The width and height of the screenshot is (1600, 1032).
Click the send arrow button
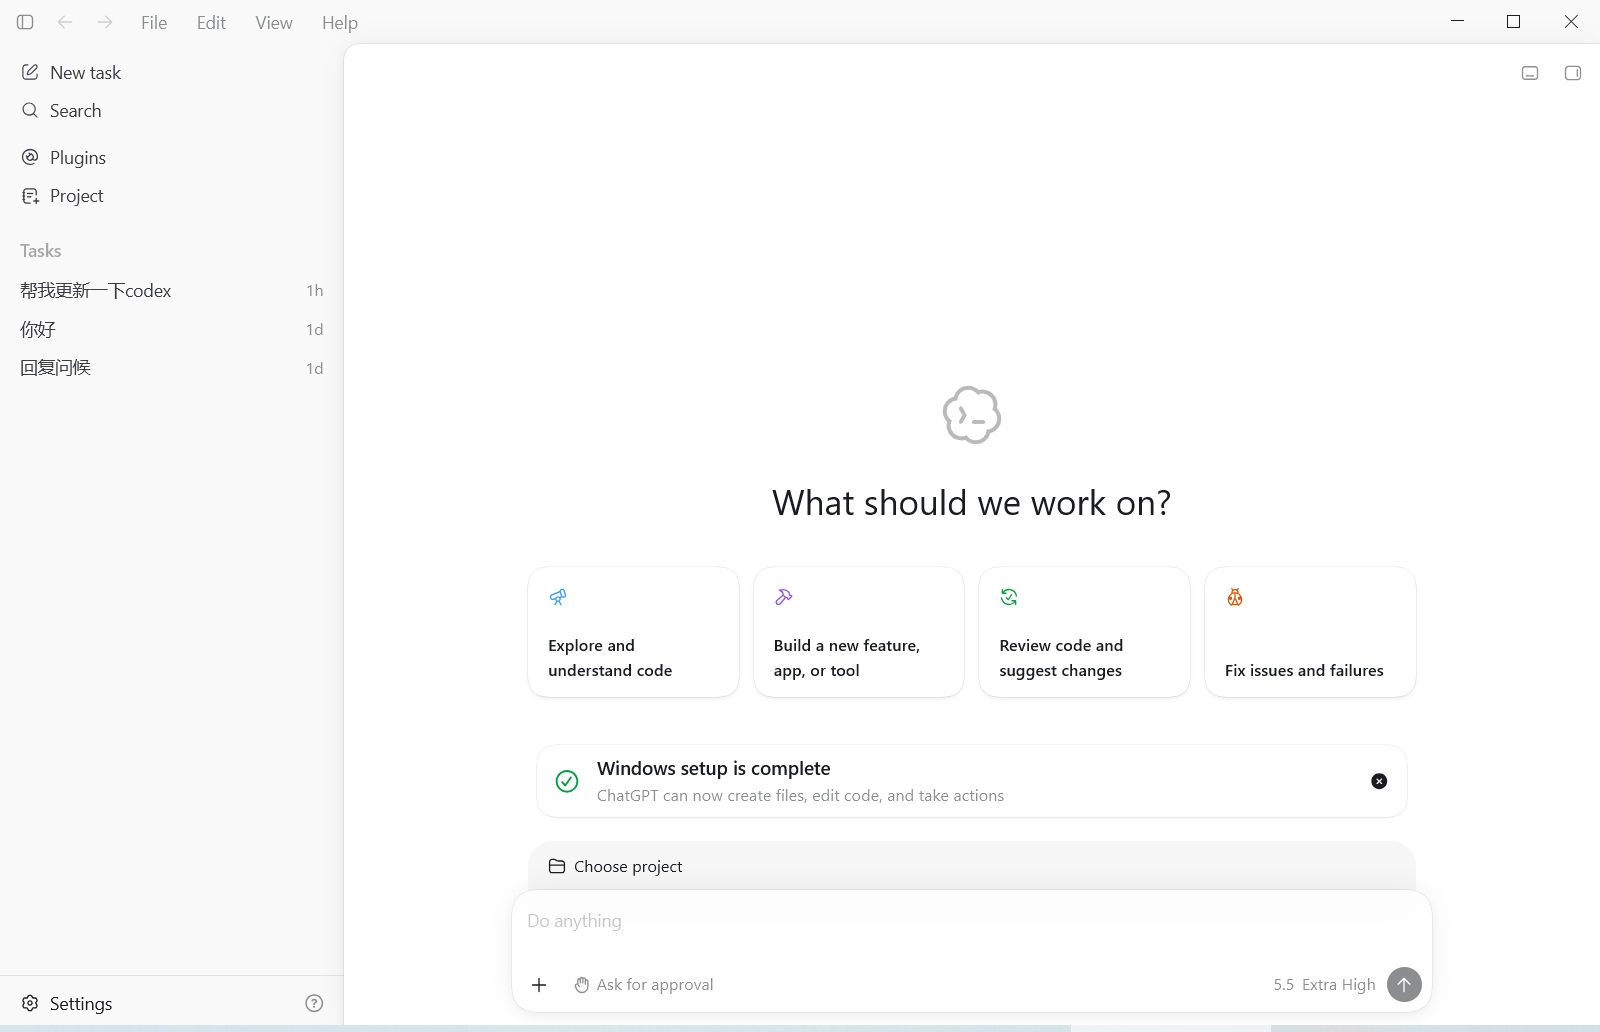1404,984
